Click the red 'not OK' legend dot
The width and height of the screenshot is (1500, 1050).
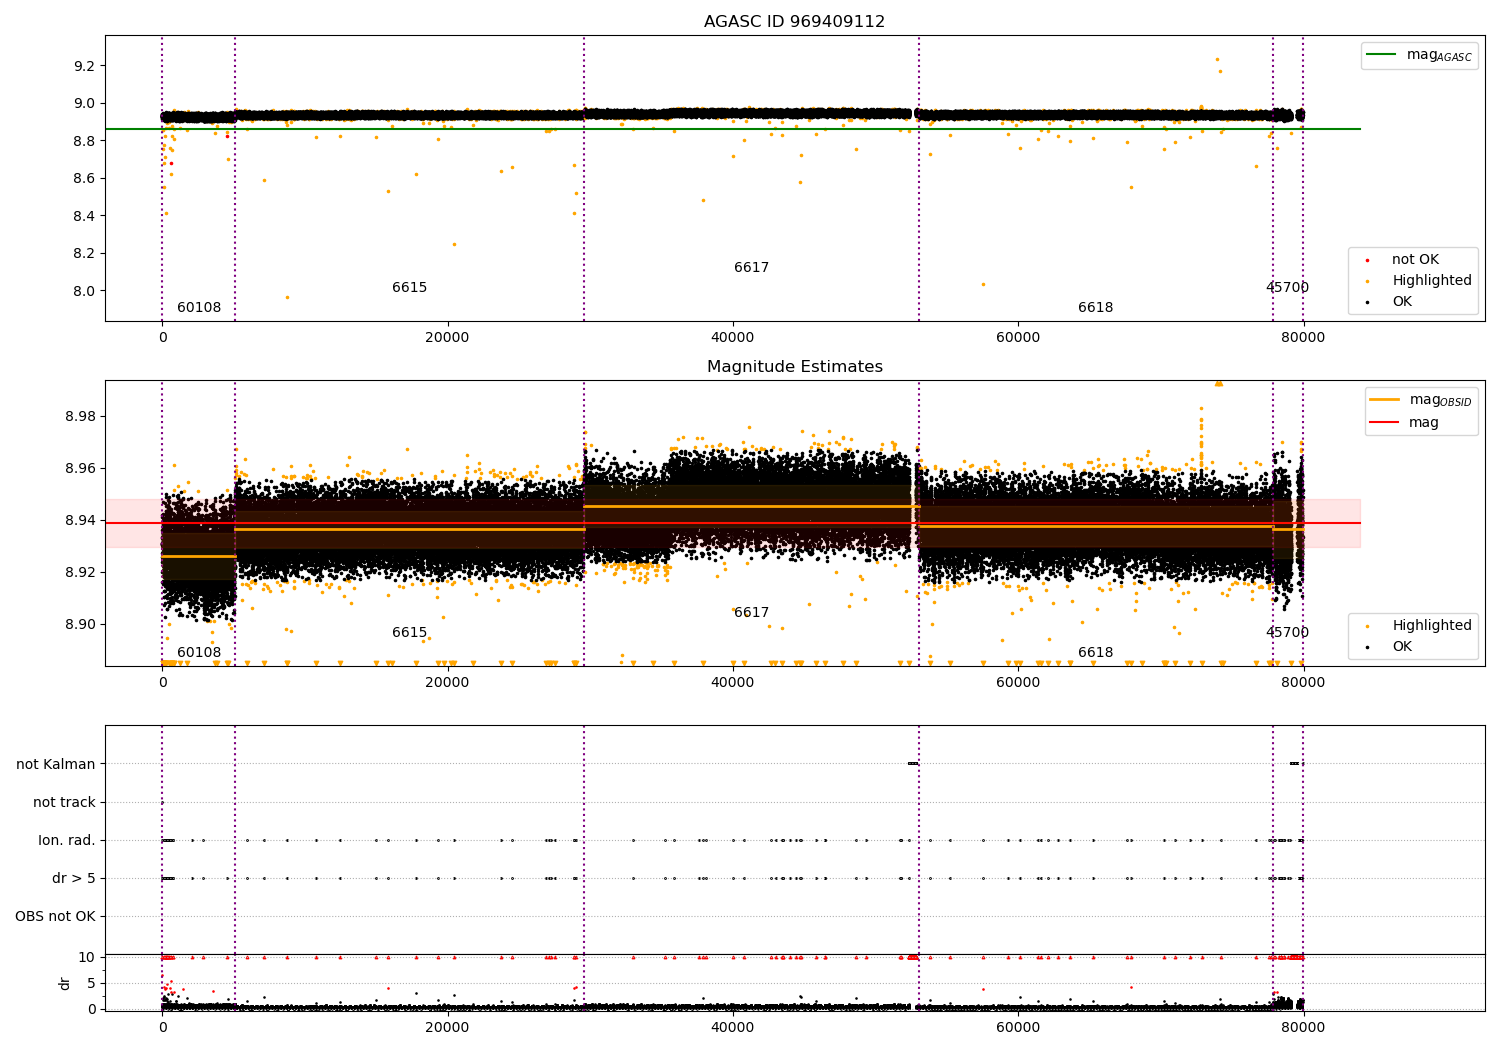point(1368,260)
